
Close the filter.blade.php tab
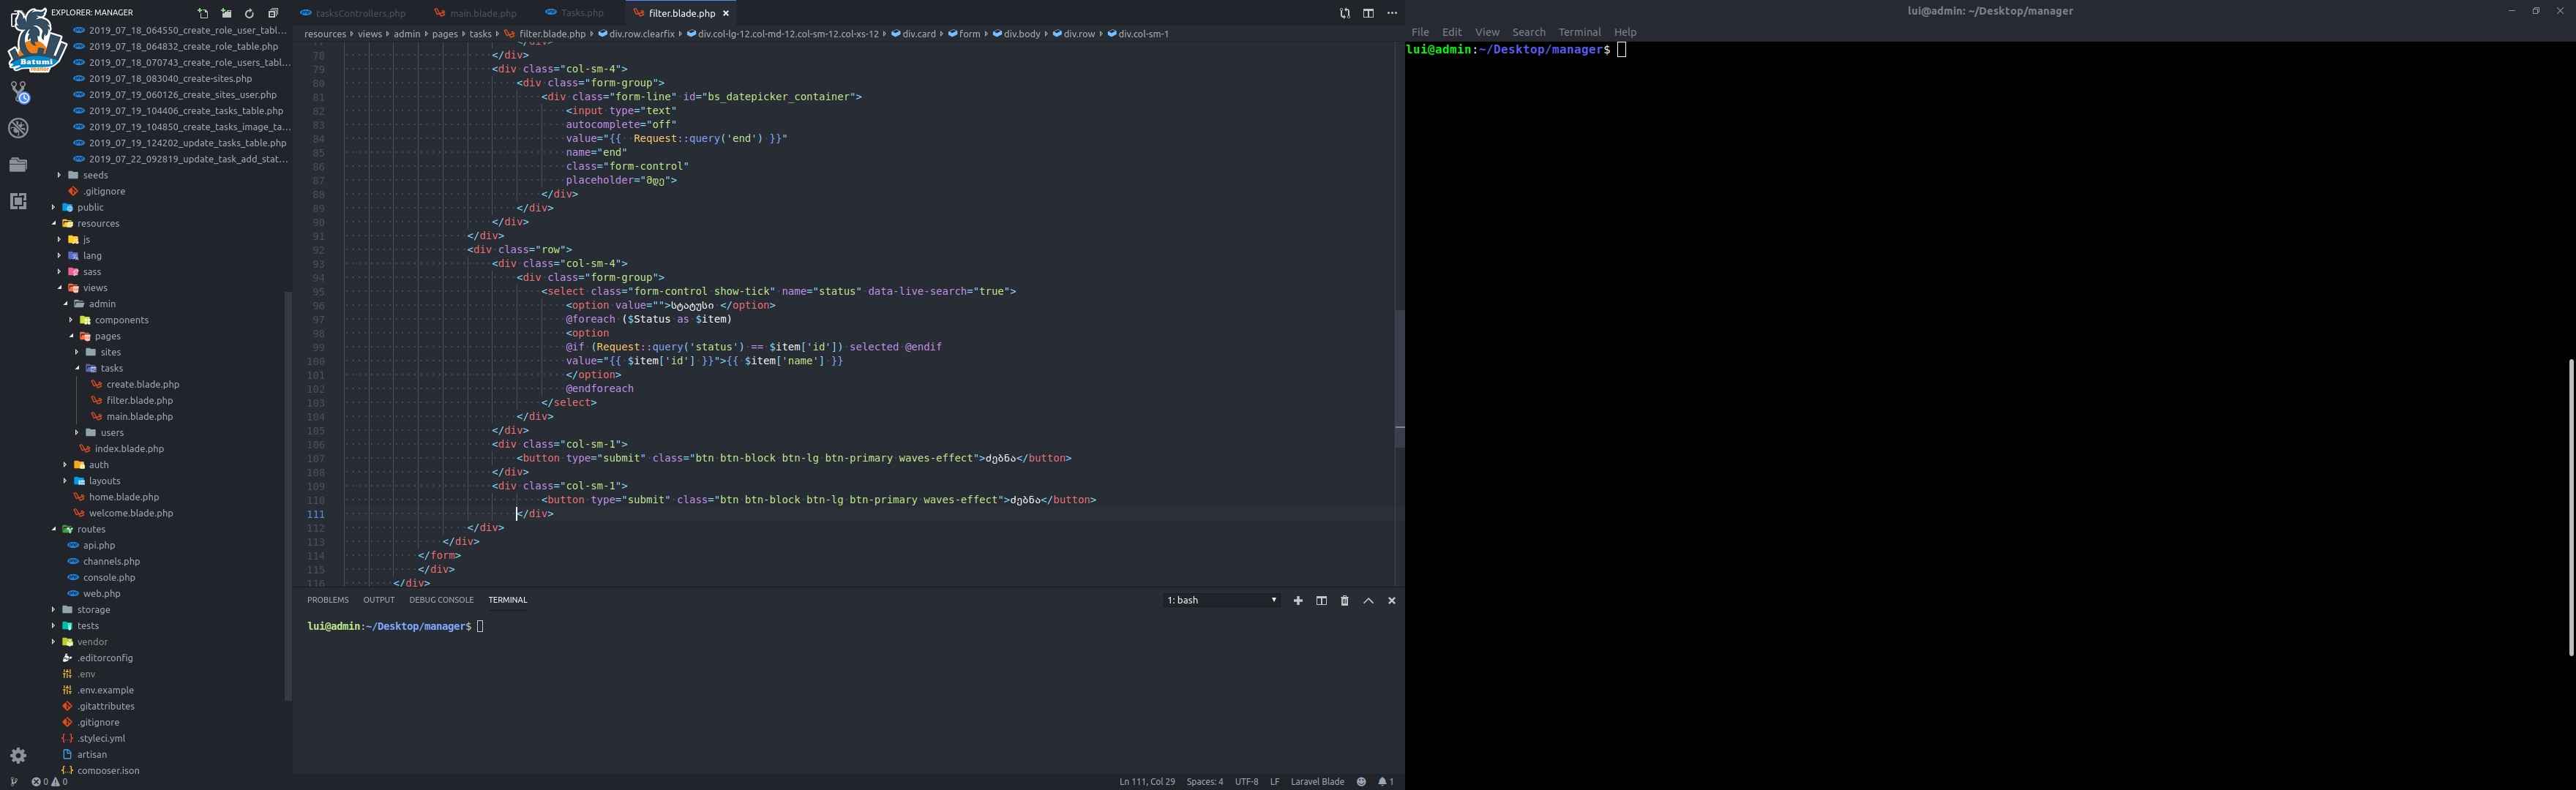click(727, 13)
